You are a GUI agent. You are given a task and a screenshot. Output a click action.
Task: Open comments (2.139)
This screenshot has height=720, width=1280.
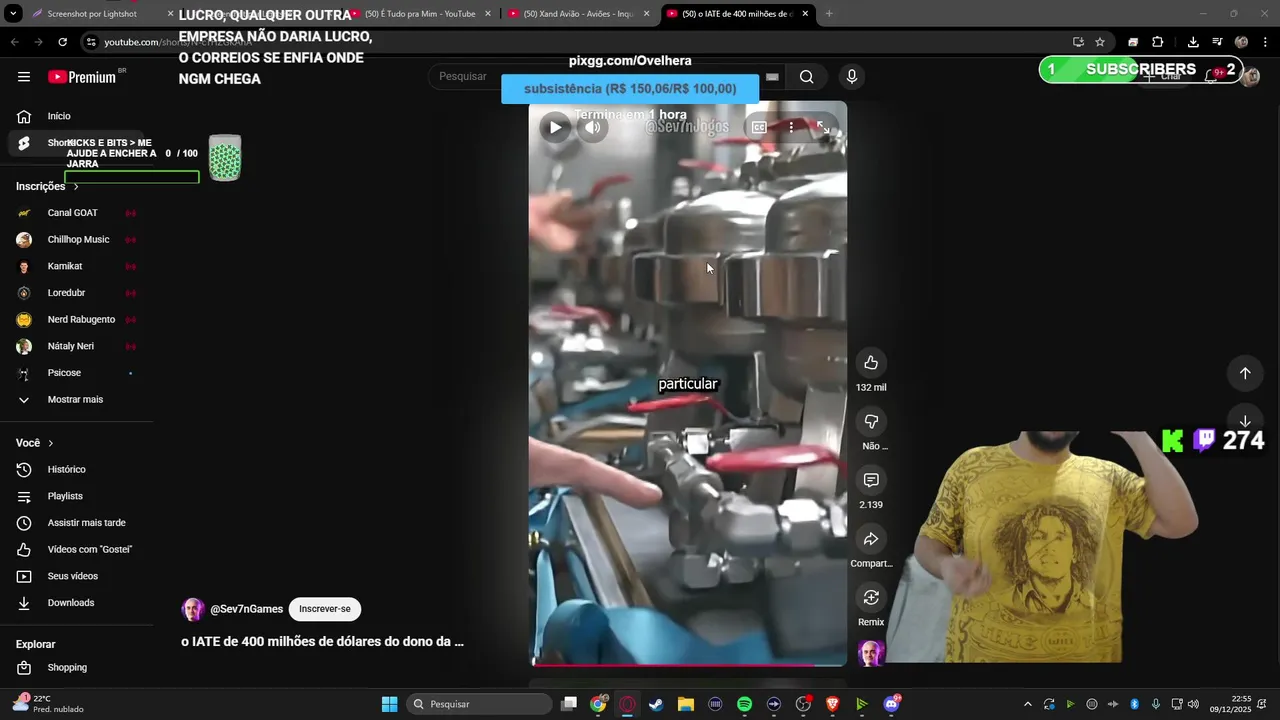(x=871, y=481)
